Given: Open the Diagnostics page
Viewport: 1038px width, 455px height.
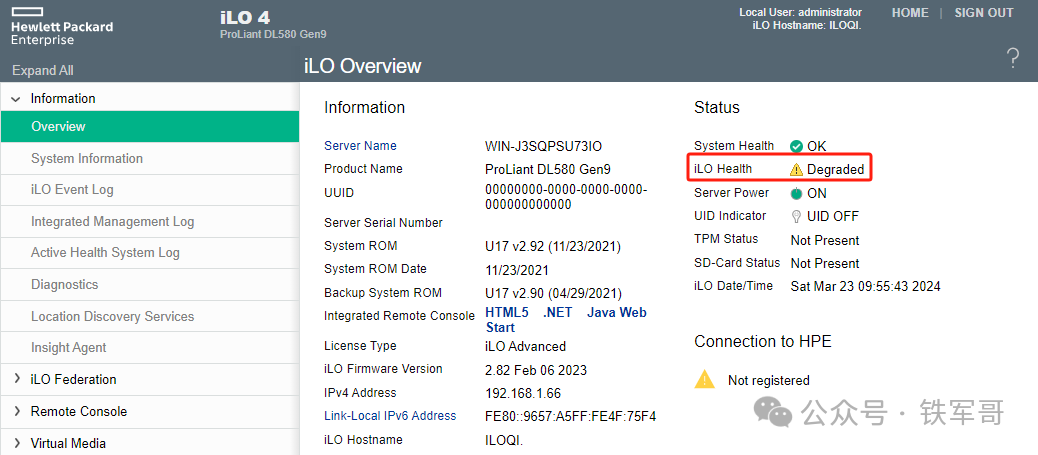Looking at the screenshot, I should point(150,284).
